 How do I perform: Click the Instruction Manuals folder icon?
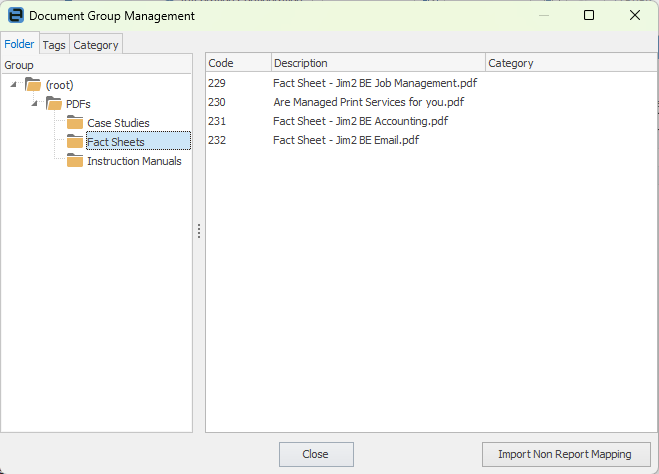[75, 161]
